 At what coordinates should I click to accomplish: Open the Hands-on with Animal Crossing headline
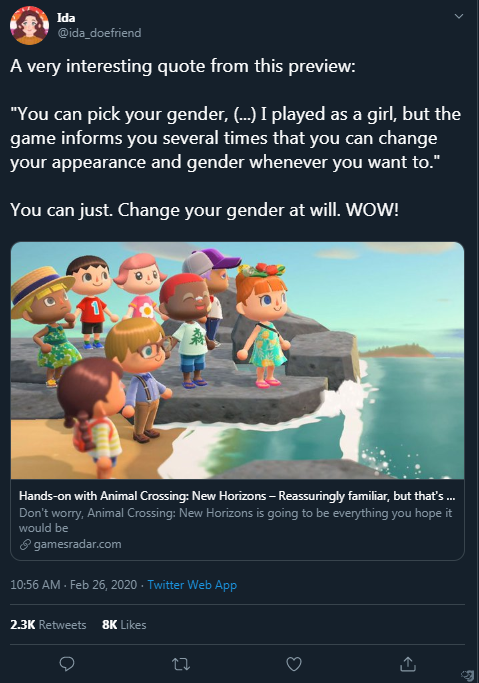237,496
